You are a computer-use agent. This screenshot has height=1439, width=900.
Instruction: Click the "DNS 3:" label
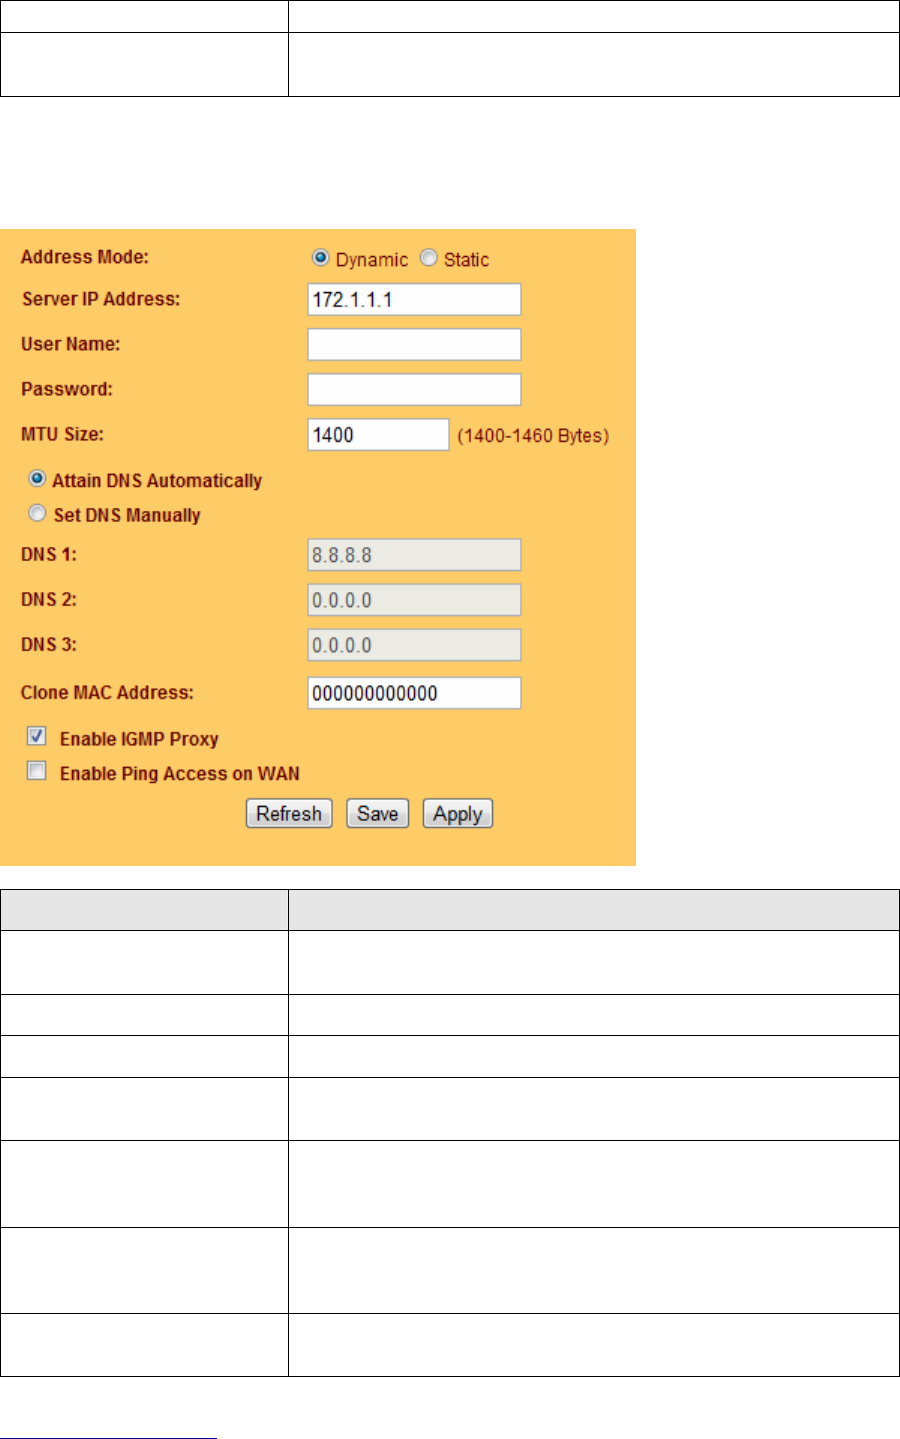coord(49,644)
